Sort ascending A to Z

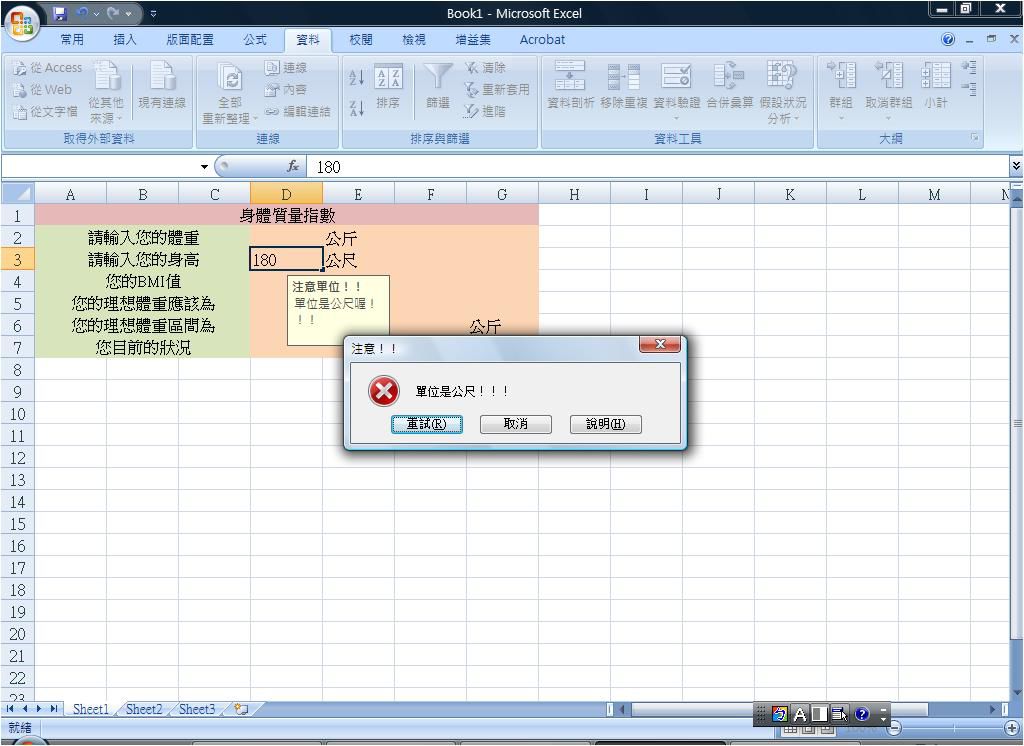(357, 78)
